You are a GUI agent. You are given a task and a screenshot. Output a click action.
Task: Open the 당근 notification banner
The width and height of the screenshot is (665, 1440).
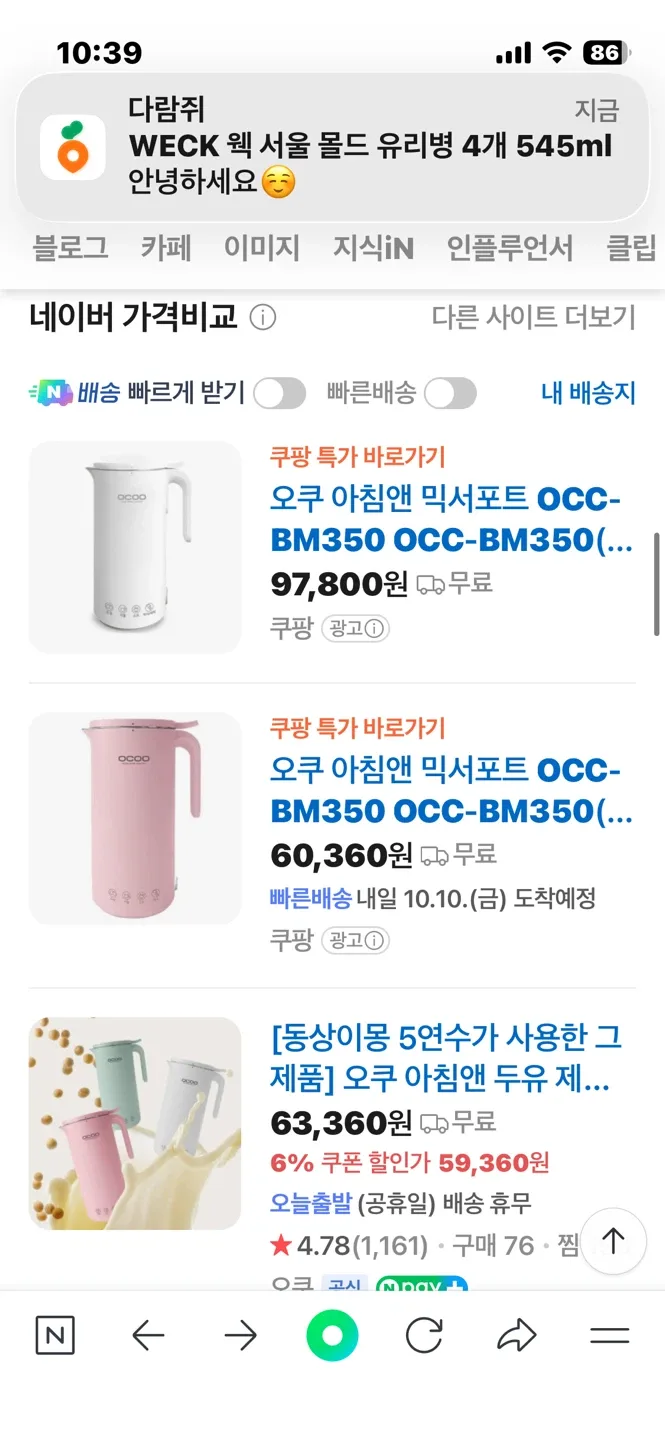[x=332, y=146]
